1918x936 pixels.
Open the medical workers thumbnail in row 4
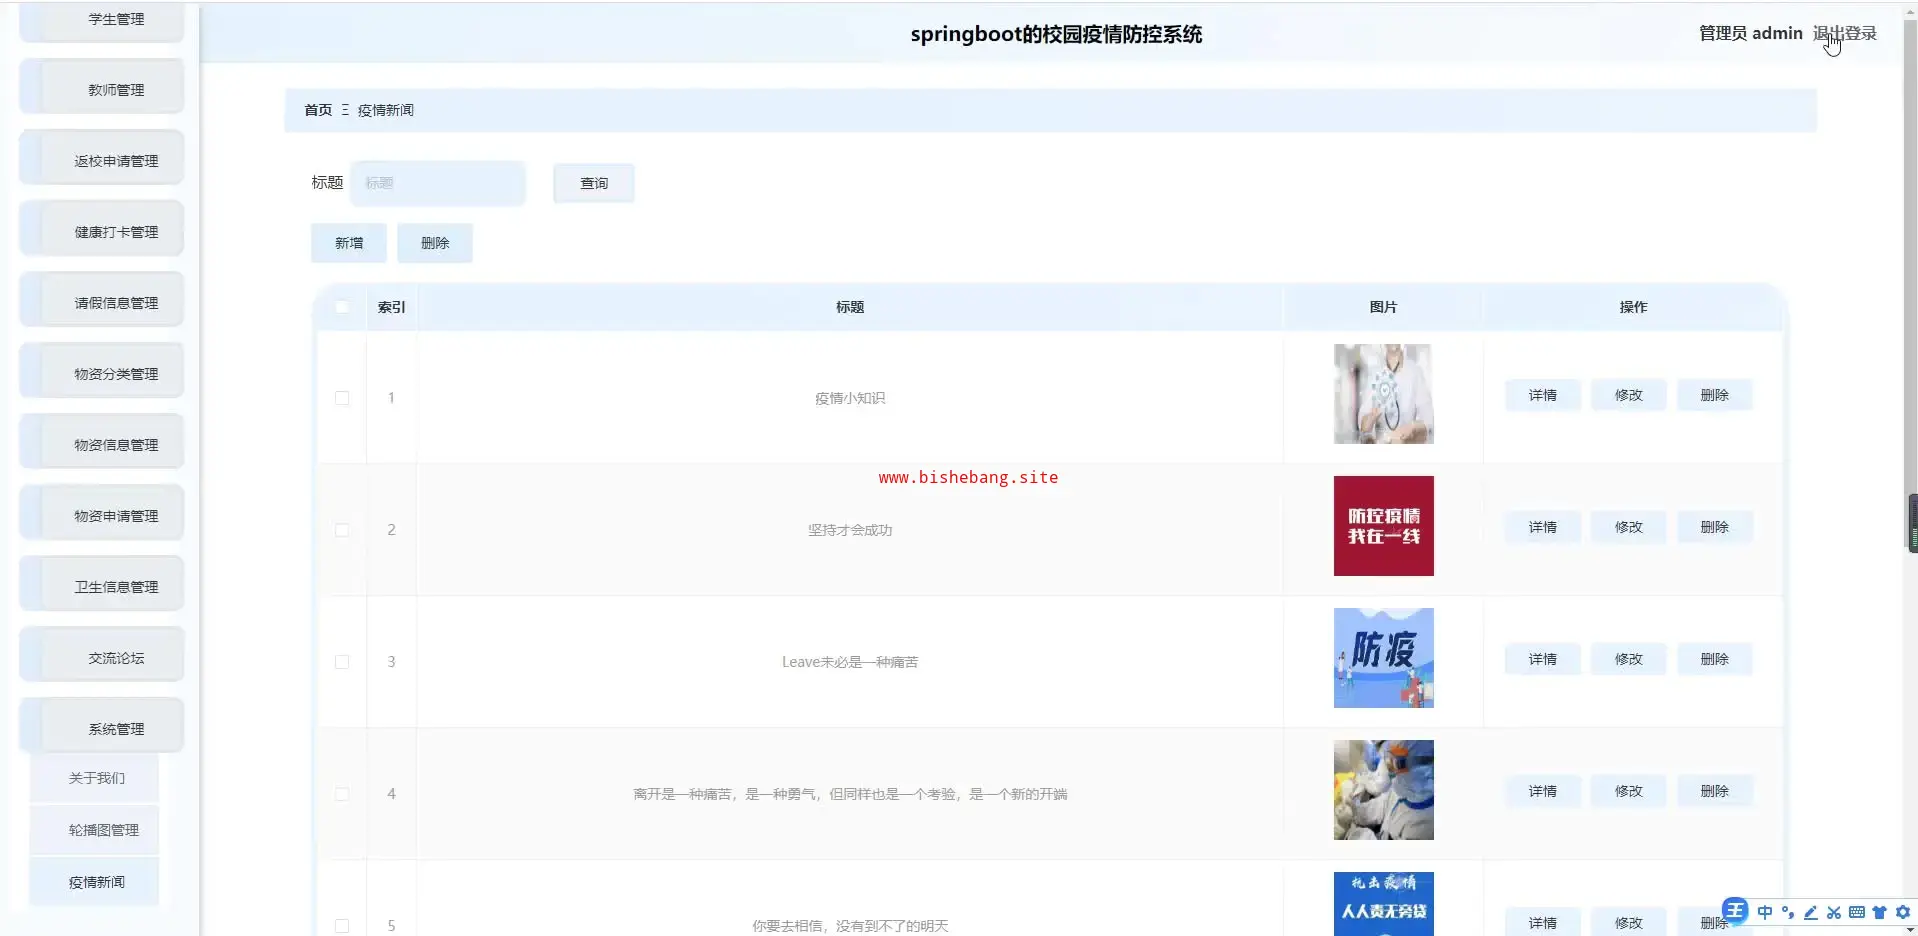1384,790
